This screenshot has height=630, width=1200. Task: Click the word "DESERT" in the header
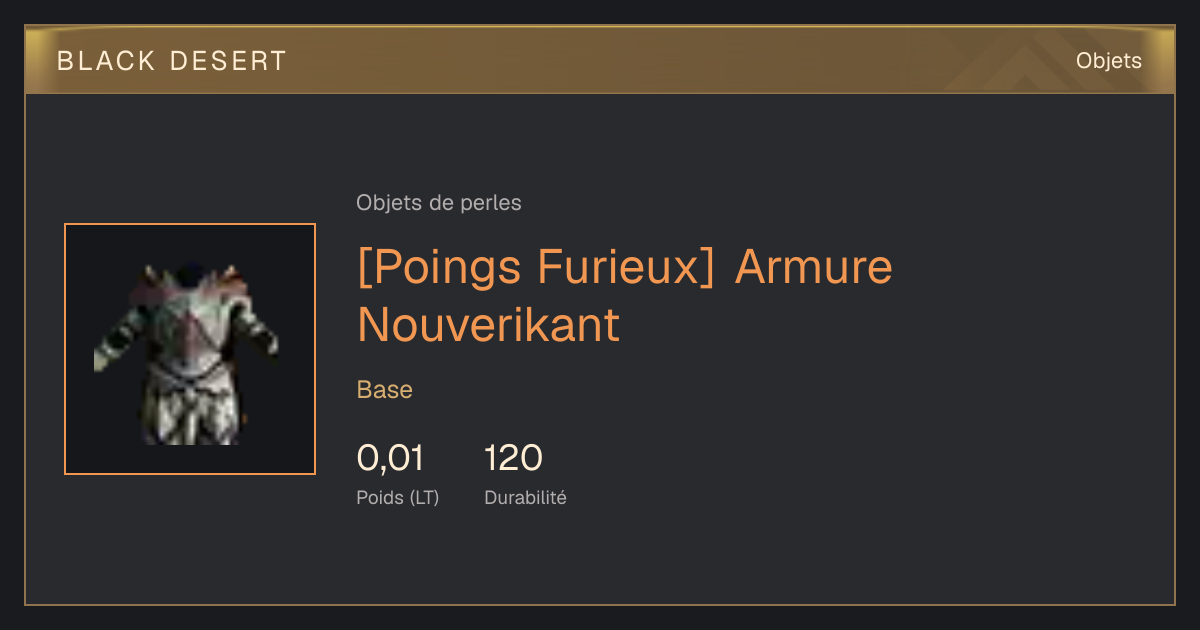(229, 61)
